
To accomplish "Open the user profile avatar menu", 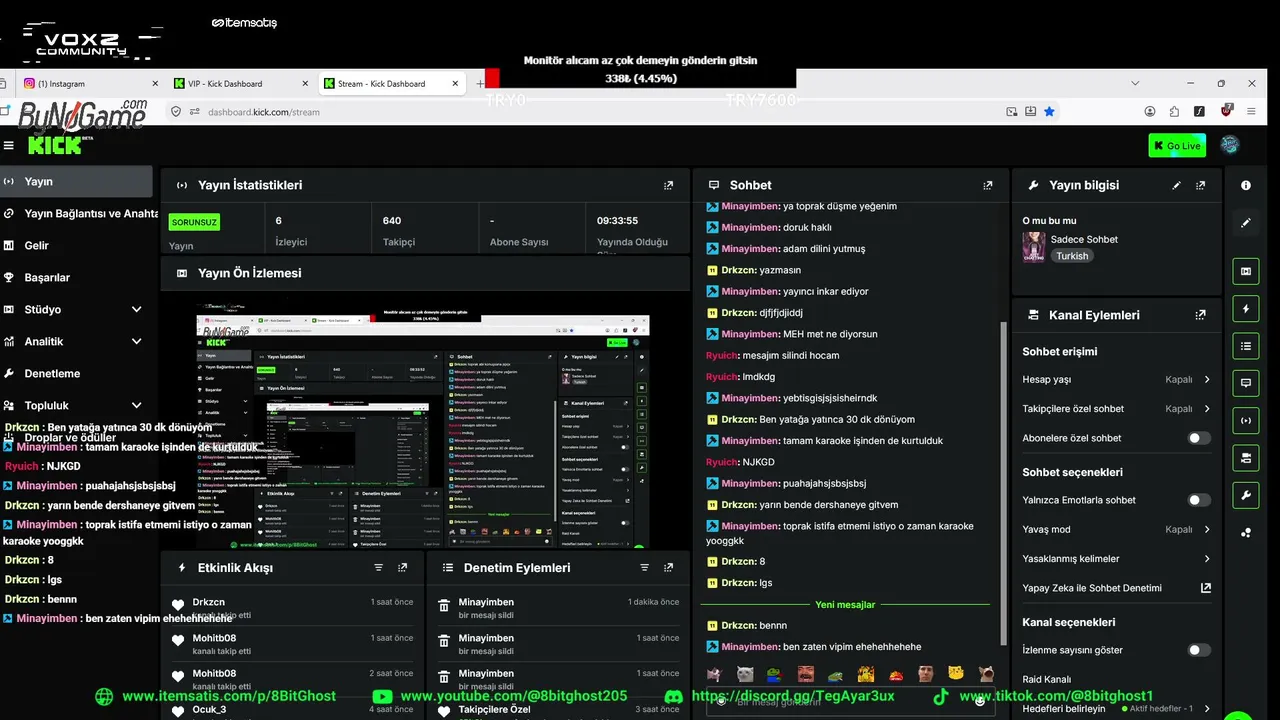I will (1231, 146).
